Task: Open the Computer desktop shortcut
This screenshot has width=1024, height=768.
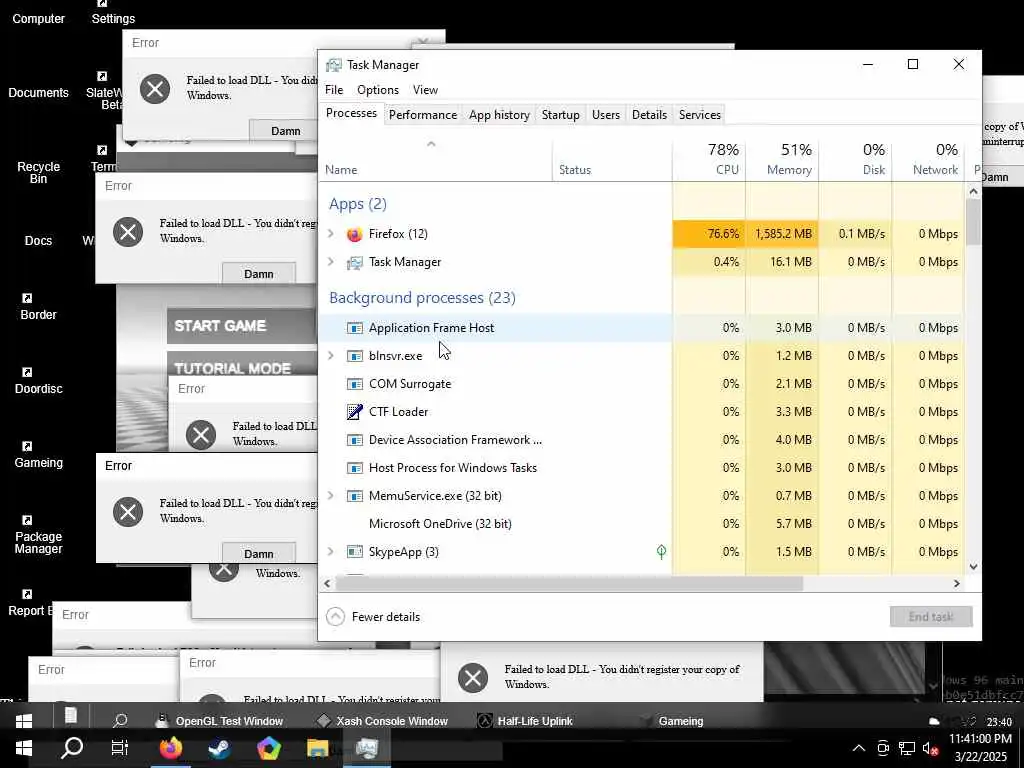Action: pyautogui.click(x=39, y=19)
